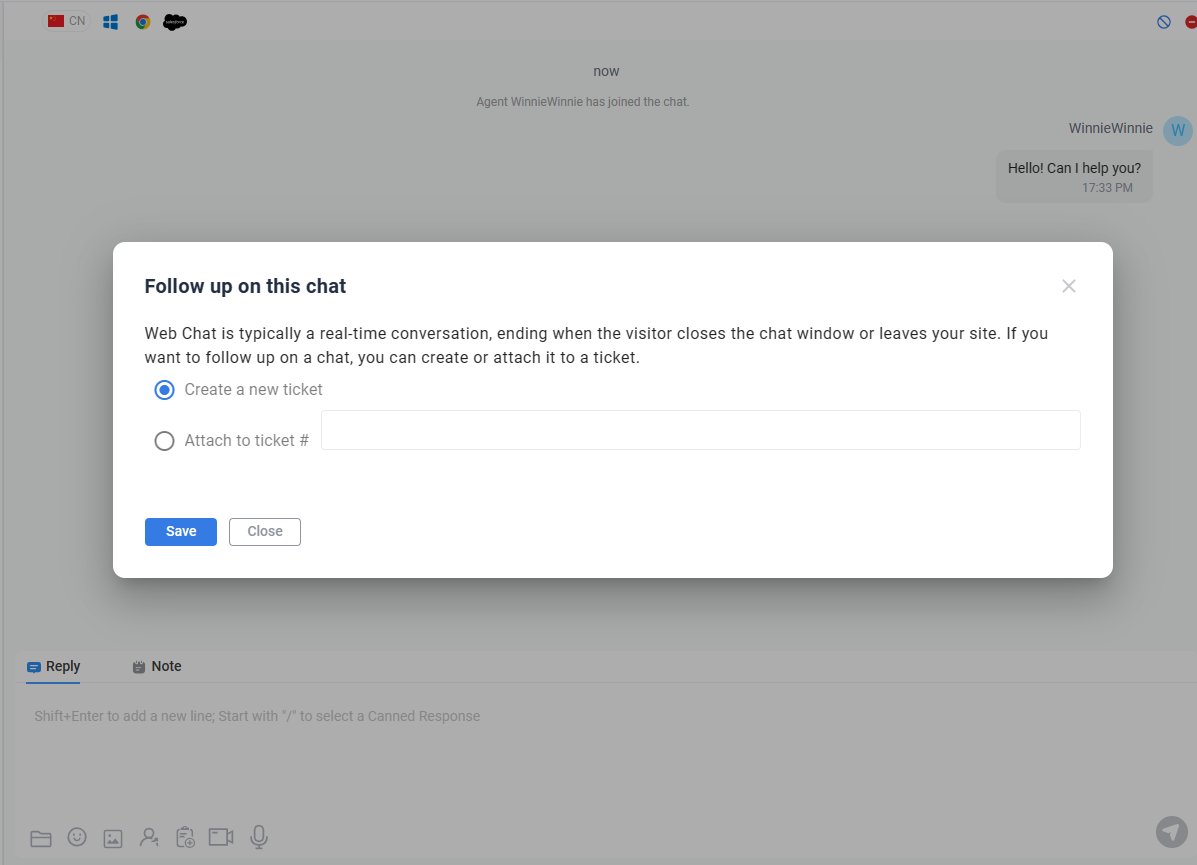Start a video call with camera icon

[x=221, y=837]
